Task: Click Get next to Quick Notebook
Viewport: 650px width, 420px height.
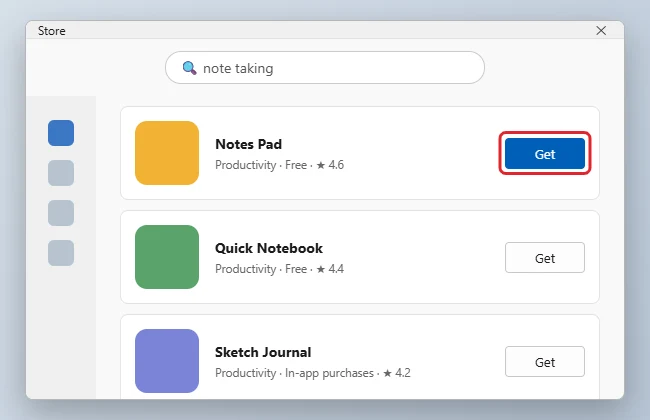Action: click(545, 258)
